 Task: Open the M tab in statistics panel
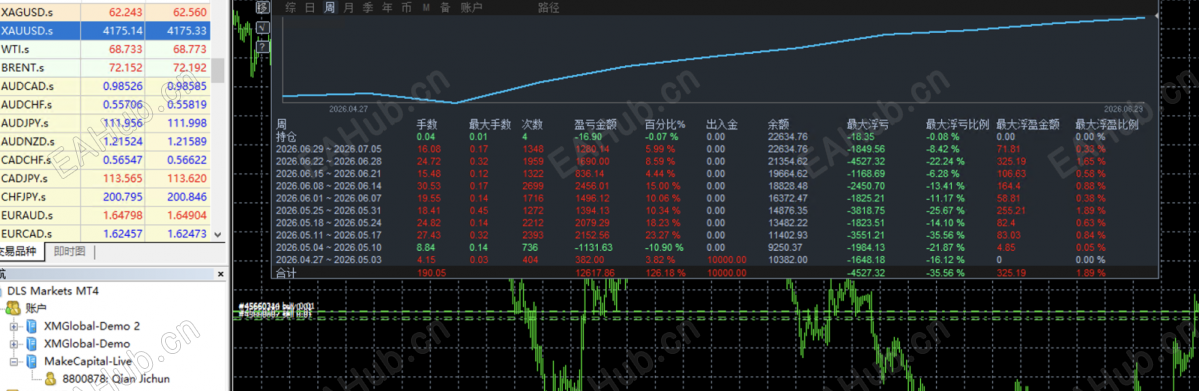[x=425, y=8]
